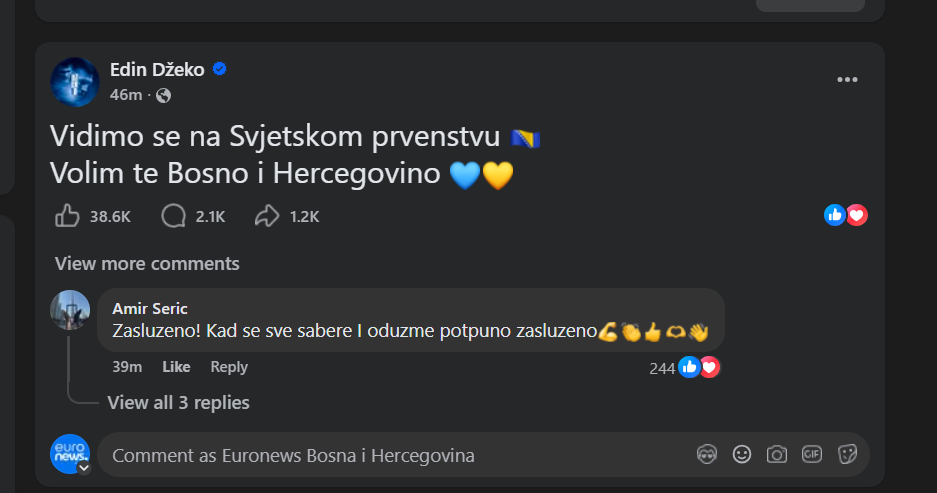Open Edin Džeko's profile picture
Viewport: 937px width, 493px height.
click(75, 82)
